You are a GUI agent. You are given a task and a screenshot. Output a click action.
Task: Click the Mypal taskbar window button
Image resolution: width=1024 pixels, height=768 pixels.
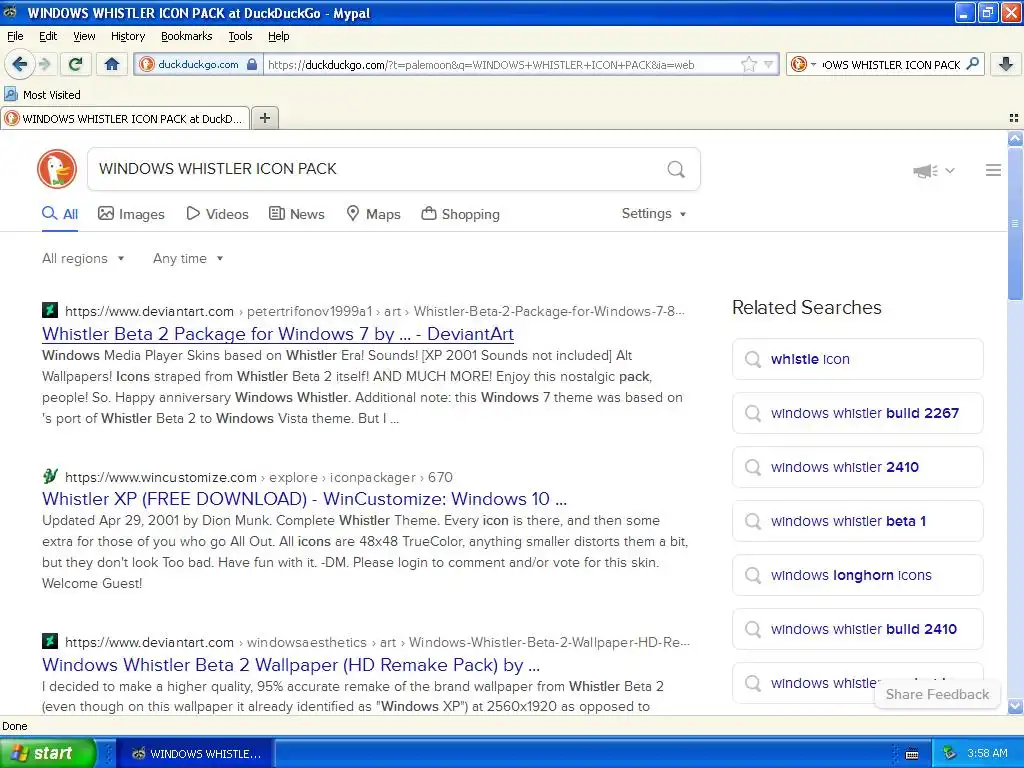[x=197, y=754]
